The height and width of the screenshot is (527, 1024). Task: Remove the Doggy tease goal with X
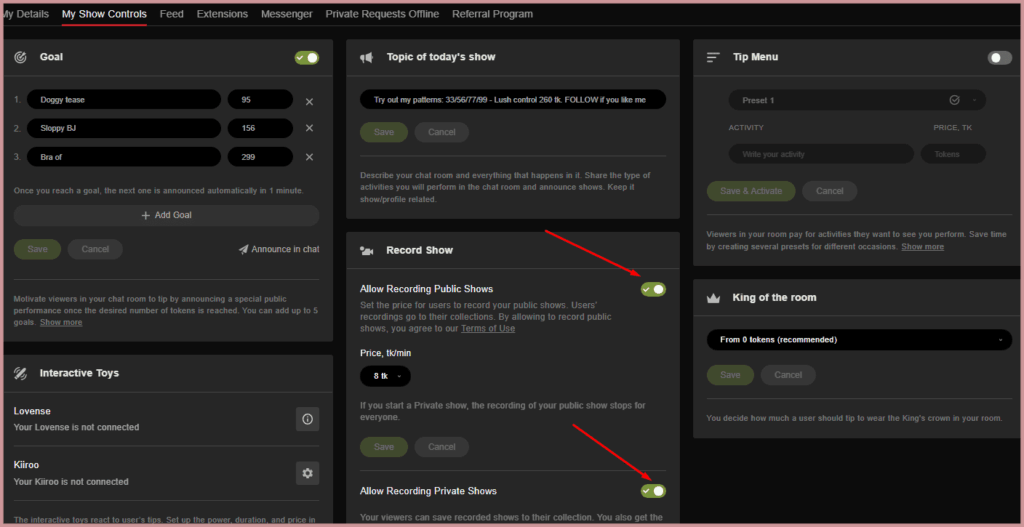click(x=309, y=101)
